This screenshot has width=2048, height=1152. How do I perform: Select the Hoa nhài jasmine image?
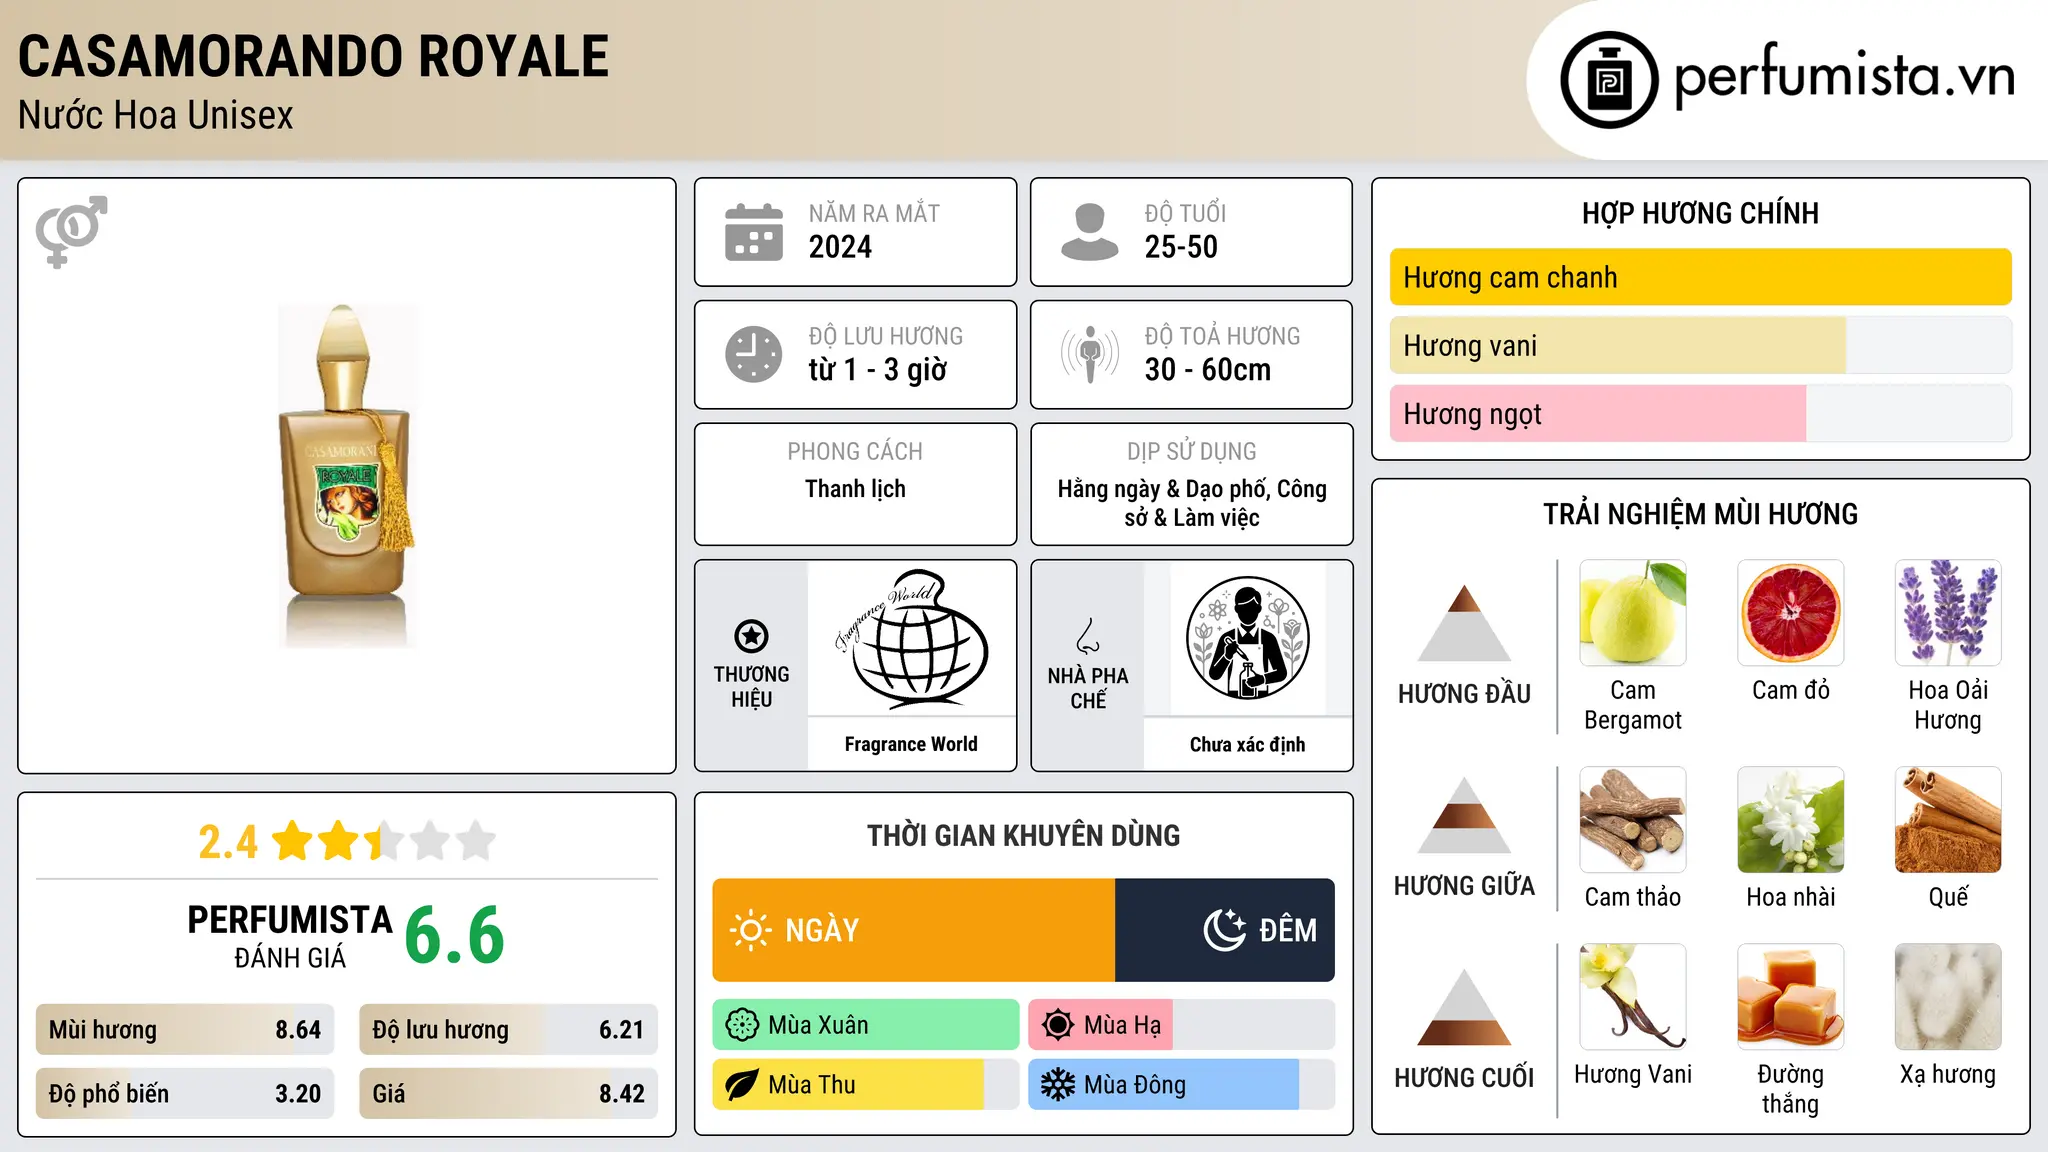pos(1791,820)
